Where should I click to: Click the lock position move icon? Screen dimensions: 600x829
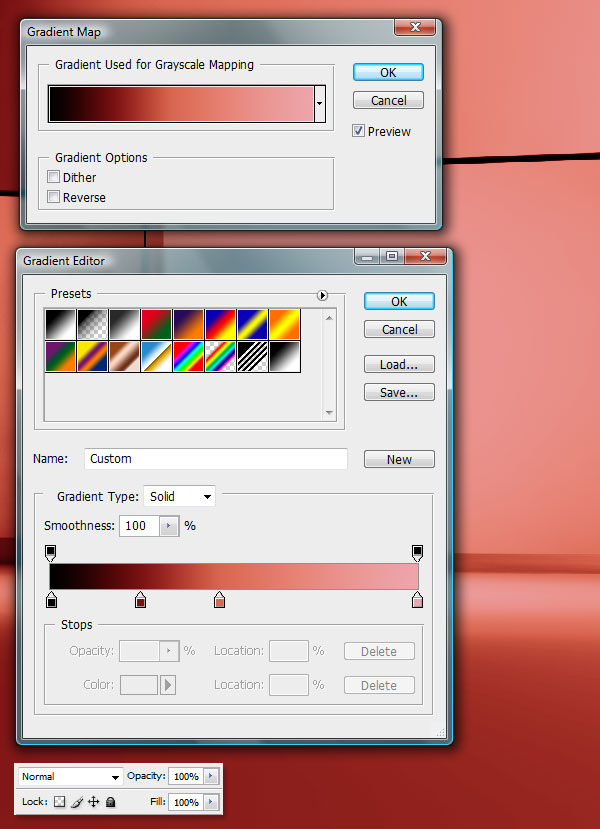coord(94,802)
